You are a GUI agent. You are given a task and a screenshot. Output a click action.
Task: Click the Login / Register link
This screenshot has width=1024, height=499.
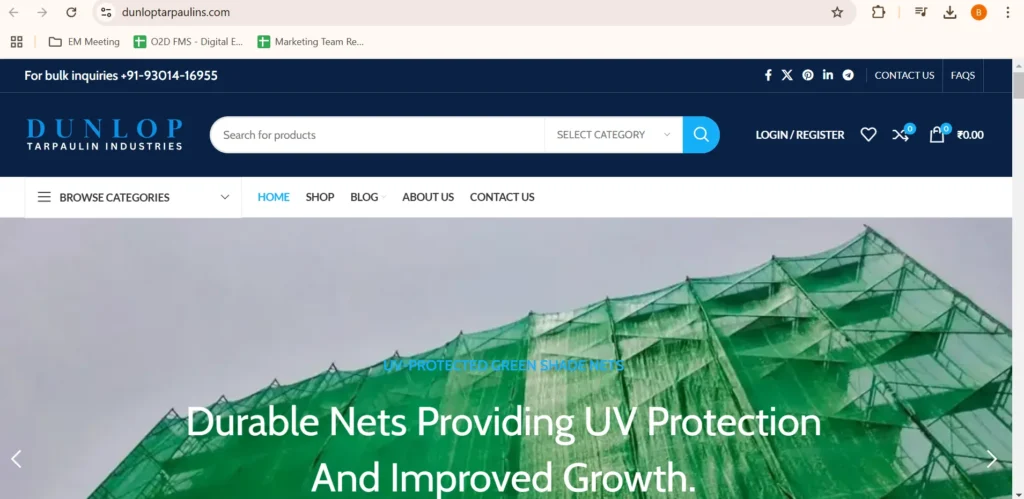(800, 135)
